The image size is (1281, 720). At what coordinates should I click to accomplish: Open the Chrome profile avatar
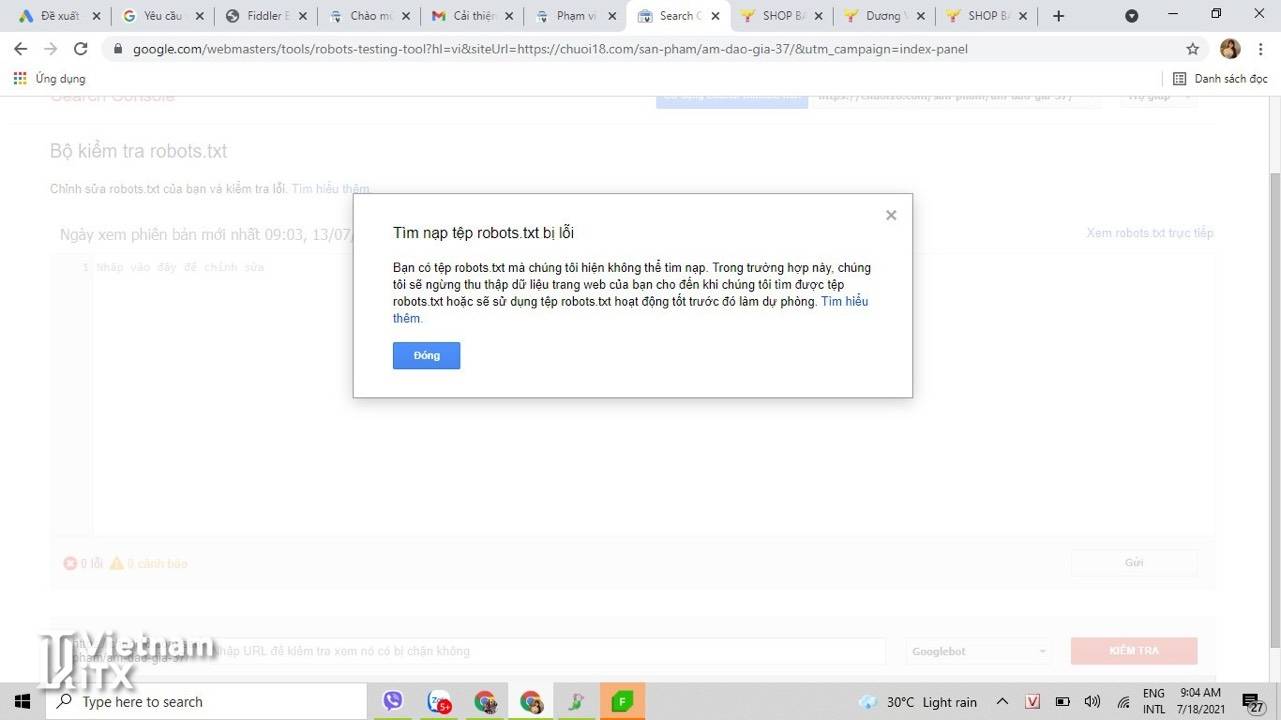(1230, 49)
